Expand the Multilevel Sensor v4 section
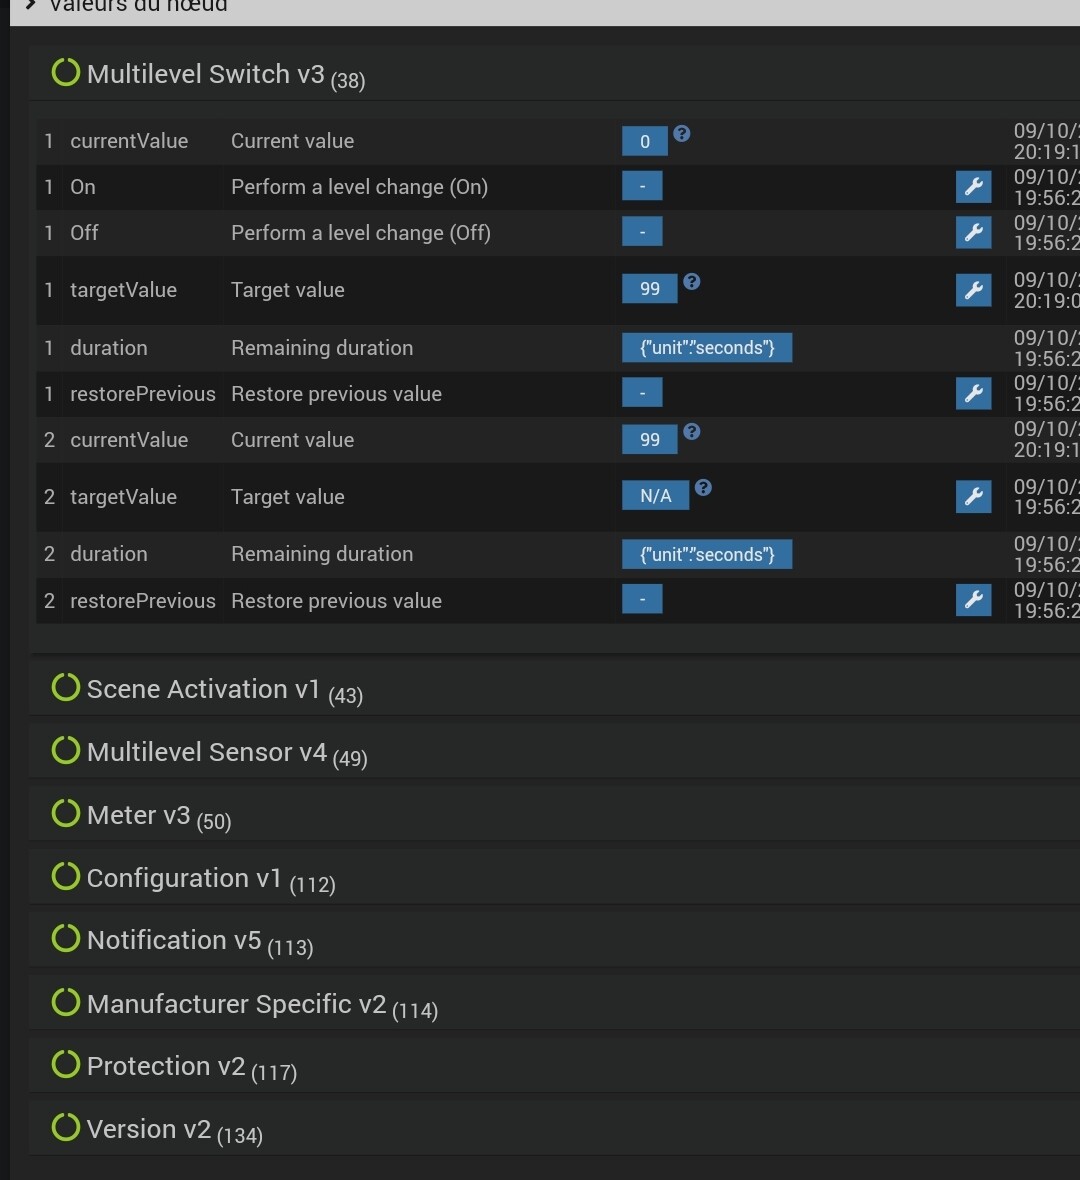 pyautogui.click(x=206, y=753)
